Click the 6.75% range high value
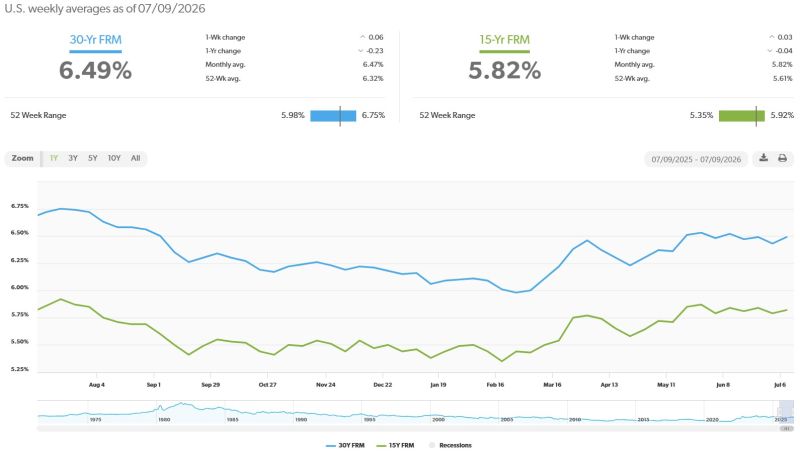Viewport: 800px width, 455px height. (373, 115)
